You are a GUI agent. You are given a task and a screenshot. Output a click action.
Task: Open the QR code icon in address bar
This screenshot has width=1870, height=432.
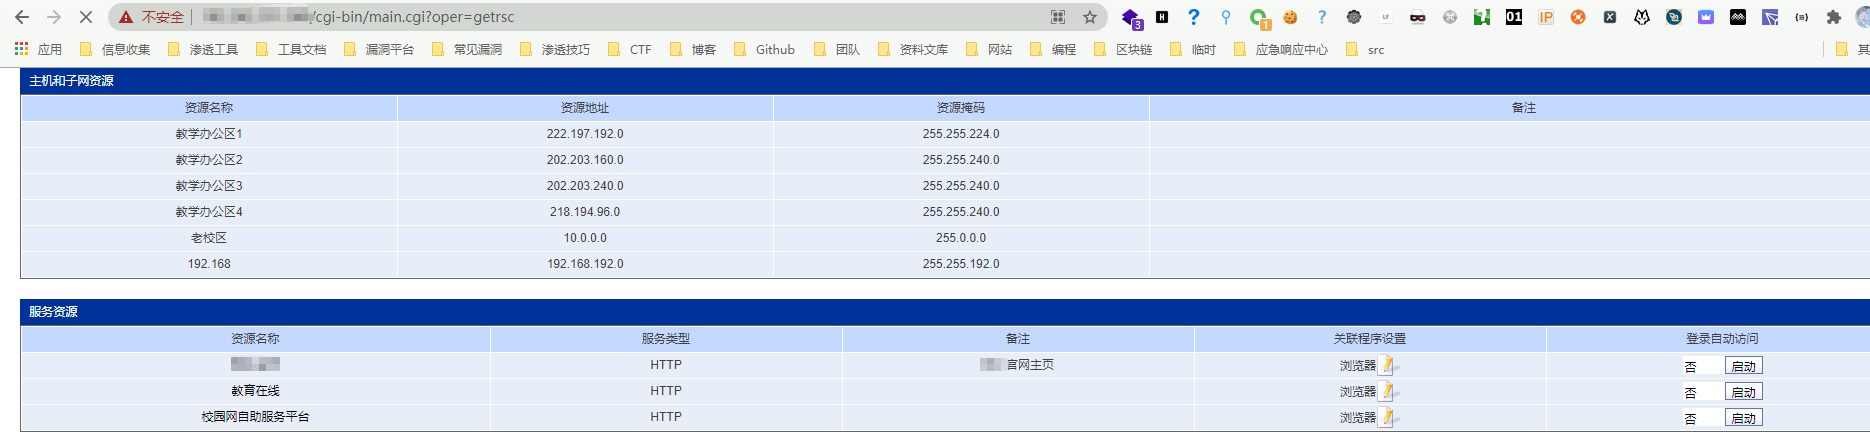click(x=1058, y=17)
